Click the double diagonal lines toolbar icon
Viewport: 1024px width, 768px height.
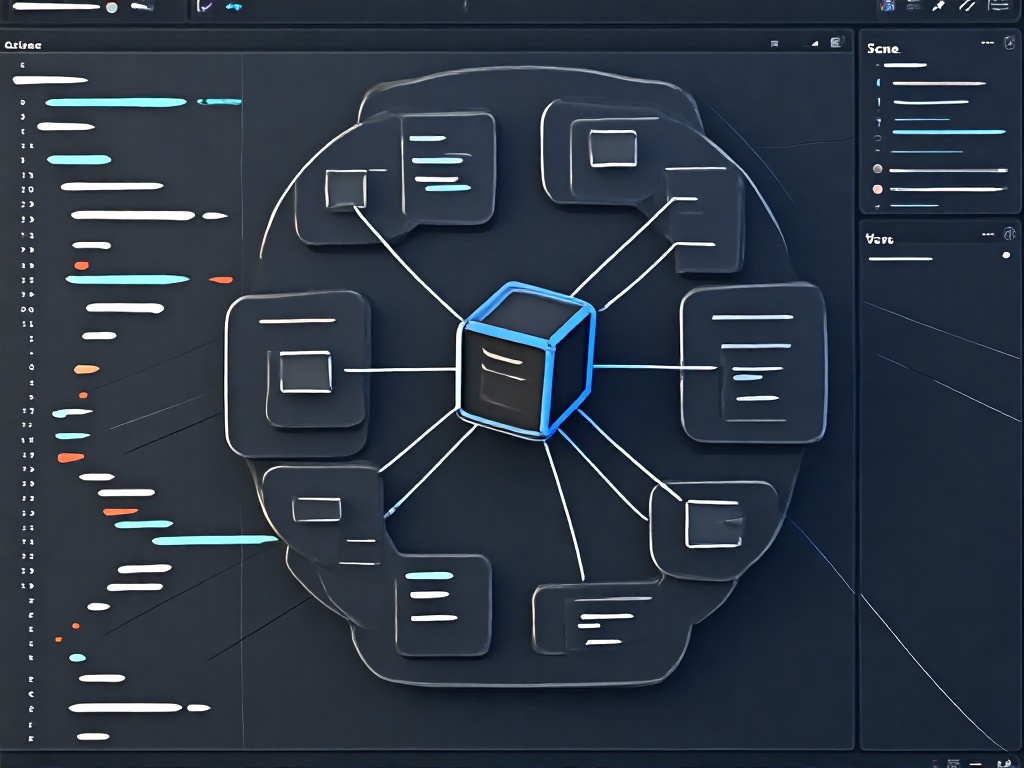coord(967,6)
